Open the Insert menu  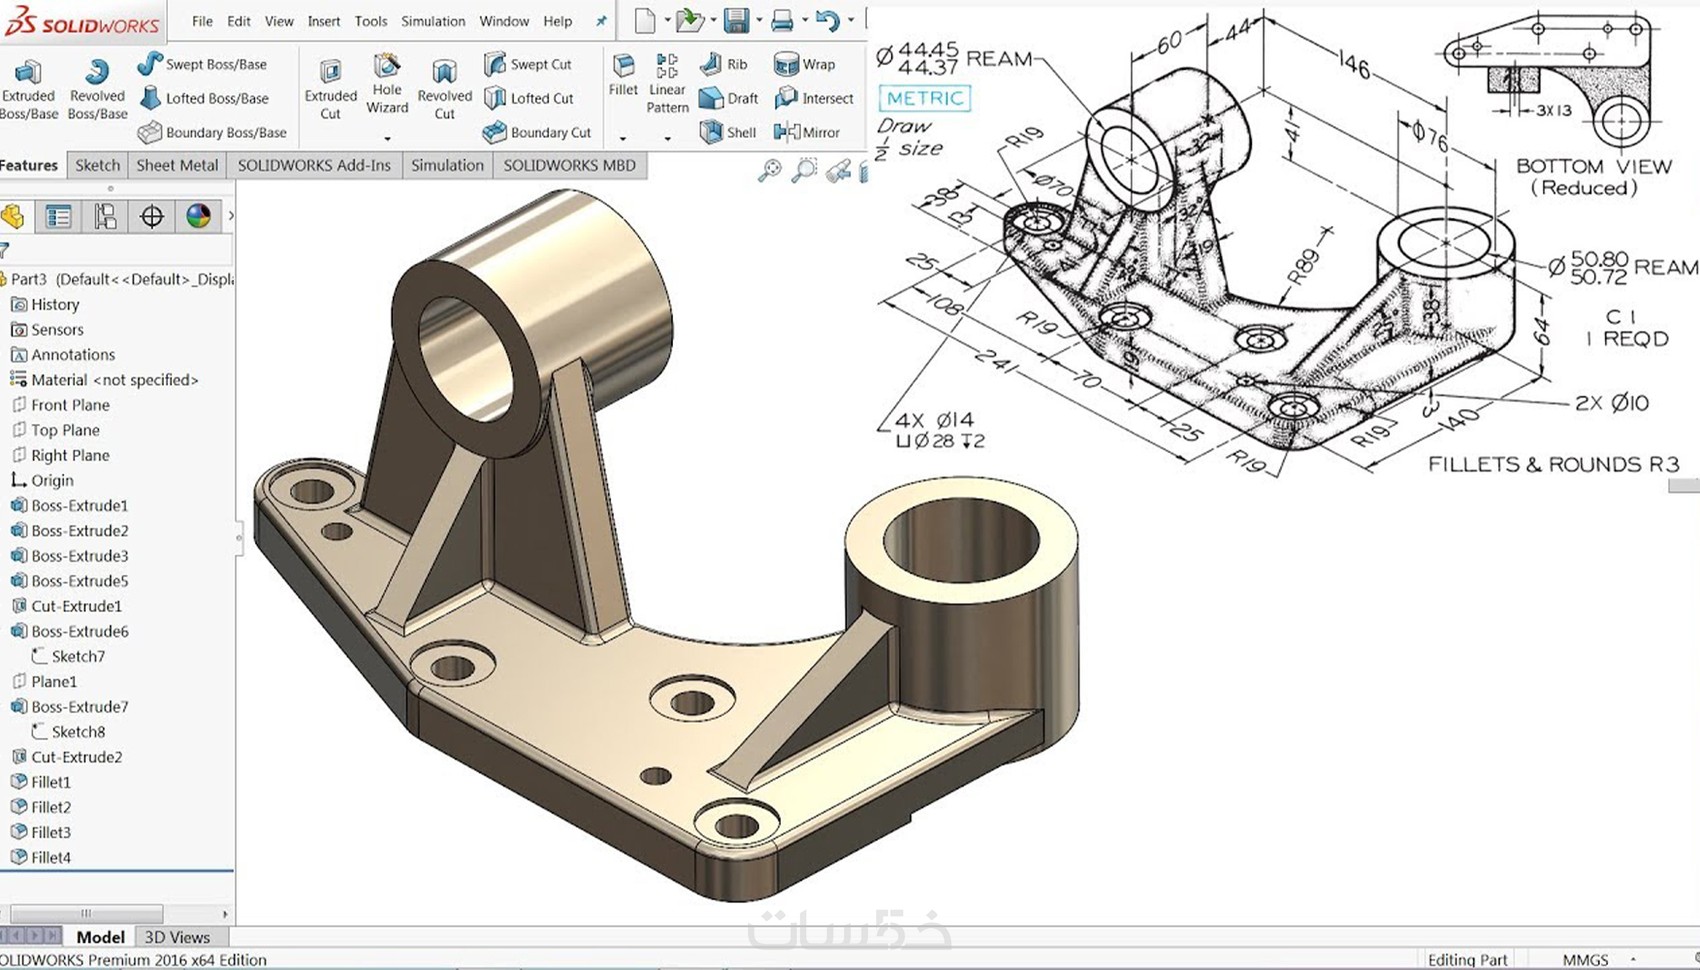point(324,21)
